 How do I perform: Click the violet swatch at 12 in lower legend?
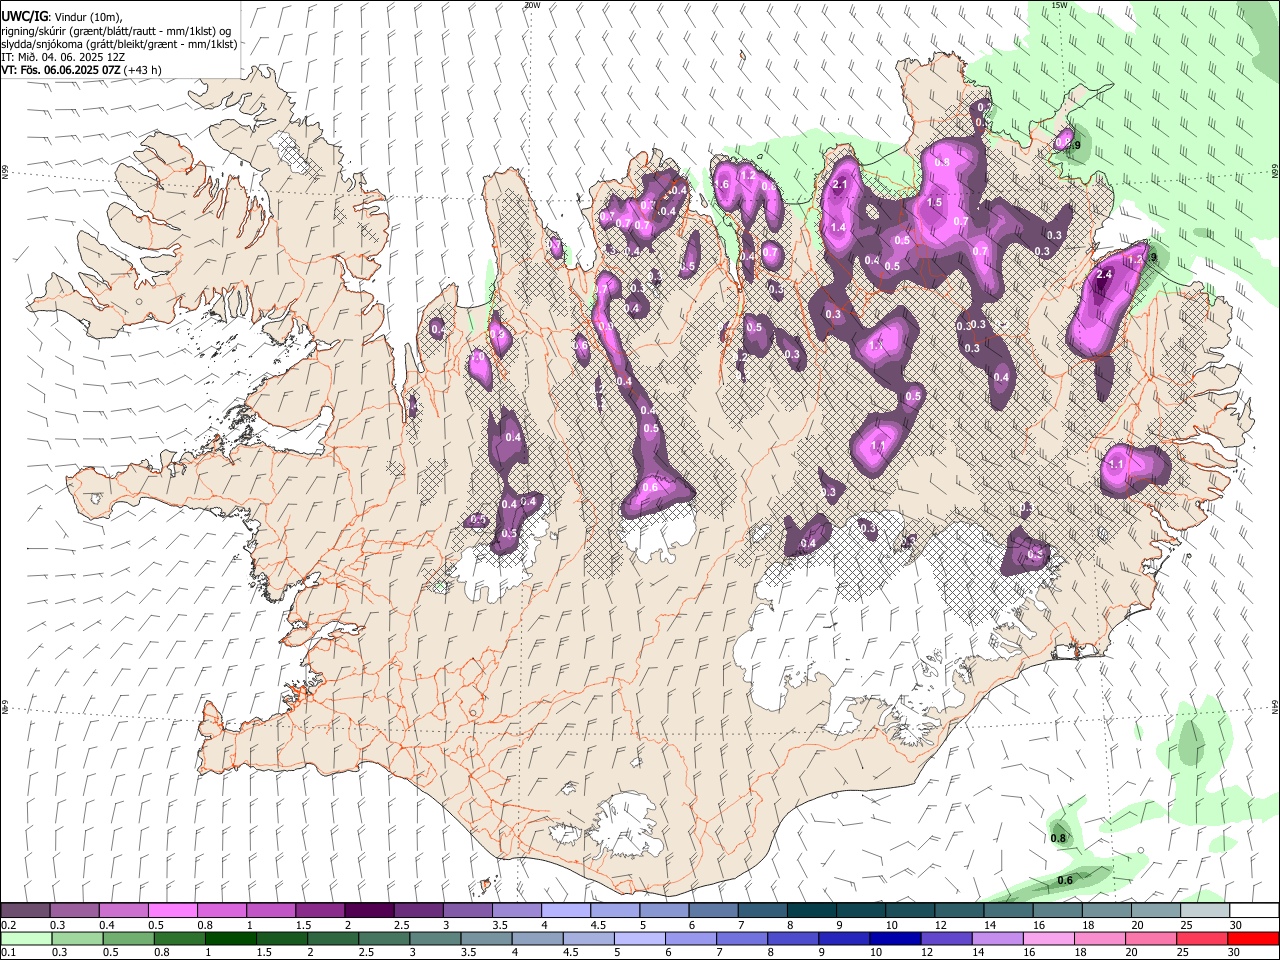[945, 939]
